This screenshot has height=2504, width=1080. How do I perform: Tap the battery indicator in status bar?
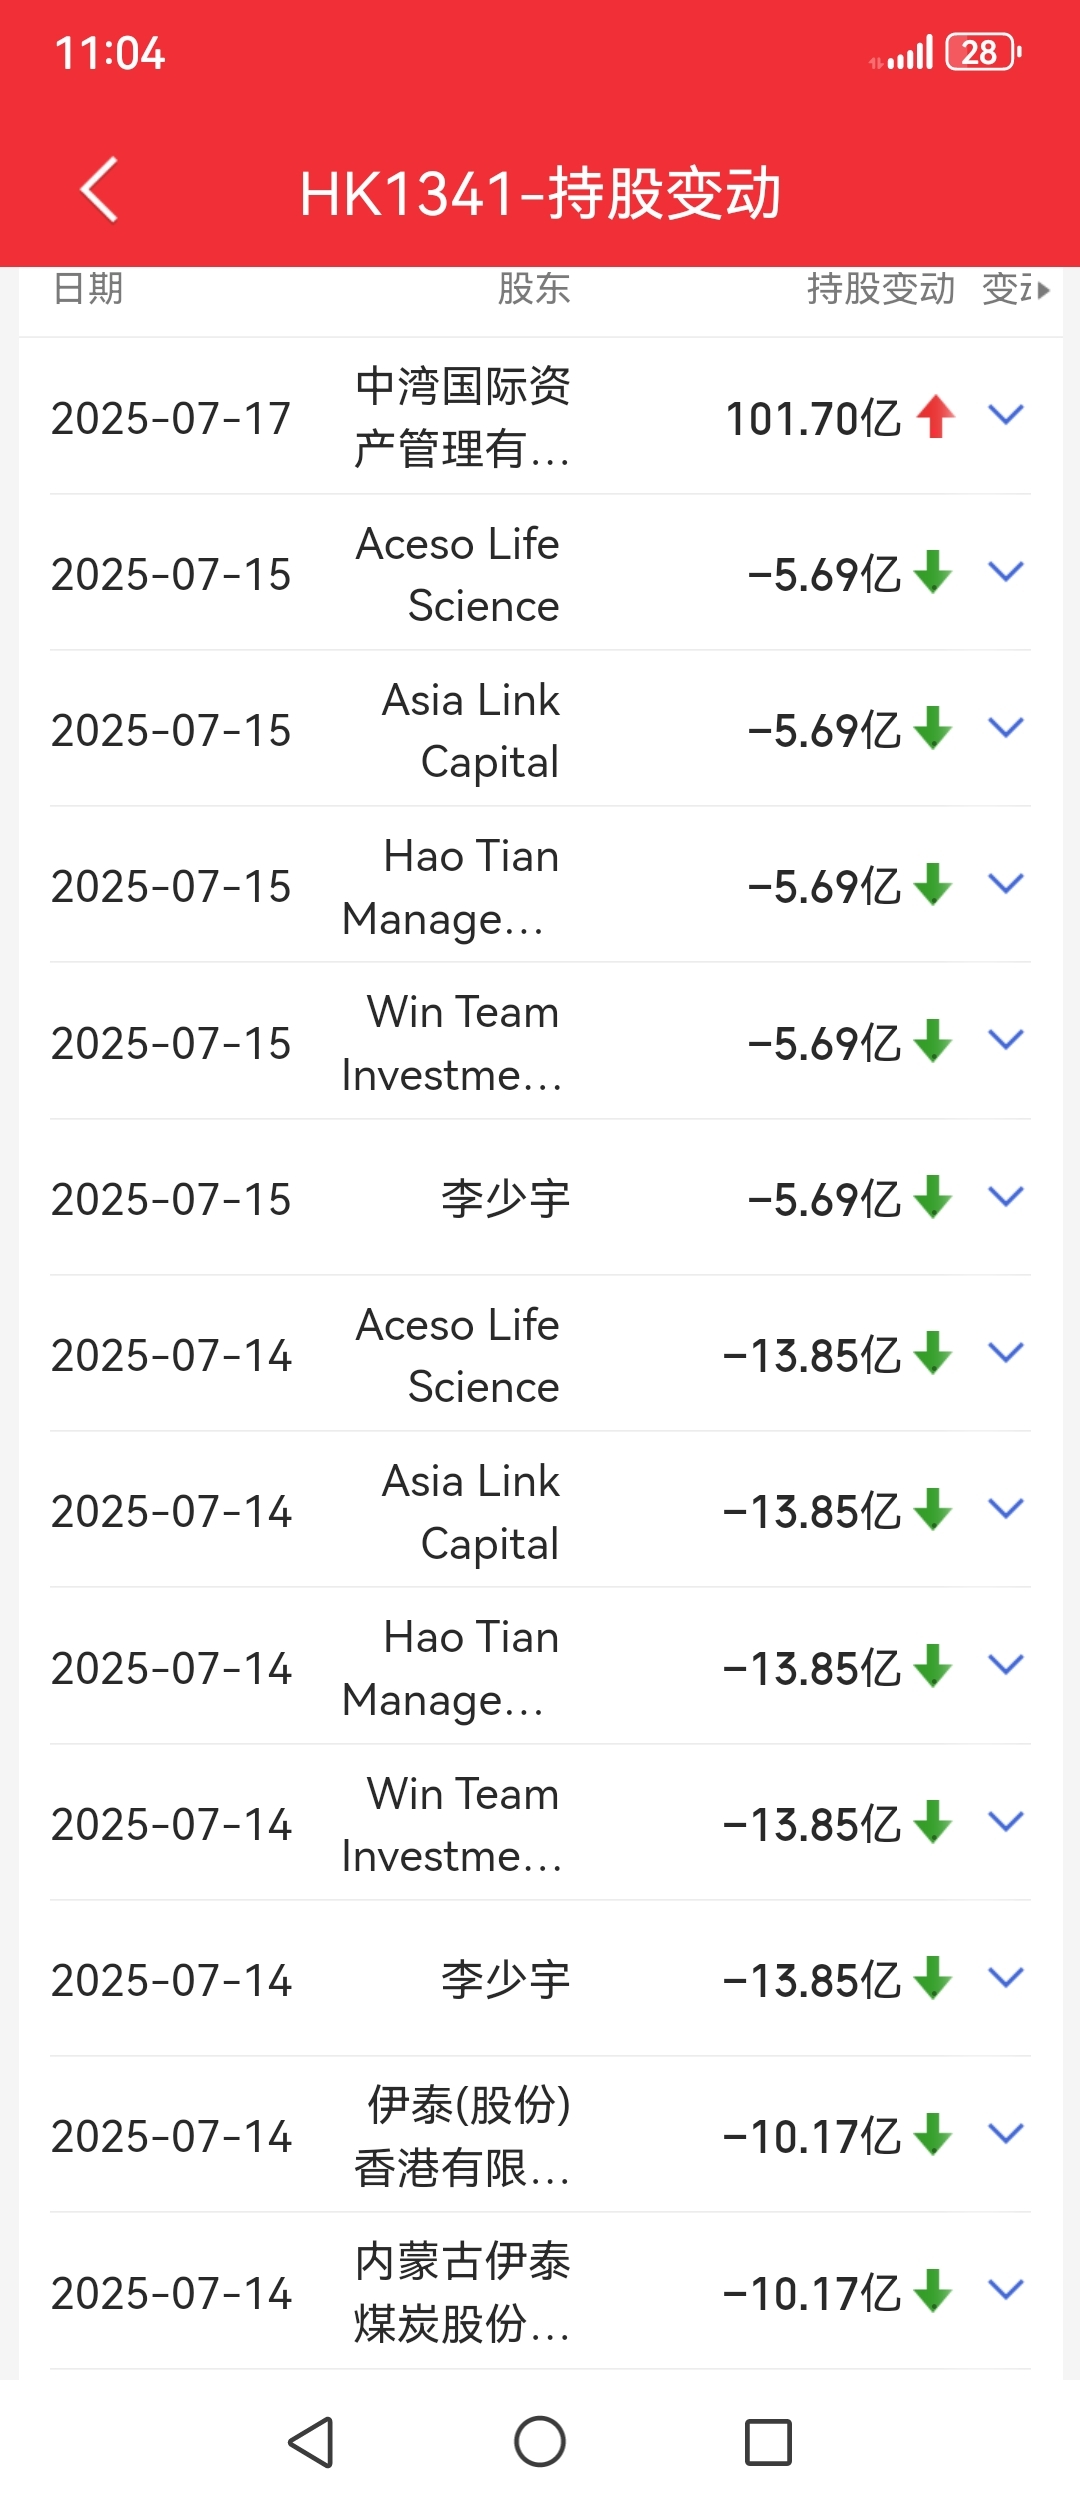983,52
